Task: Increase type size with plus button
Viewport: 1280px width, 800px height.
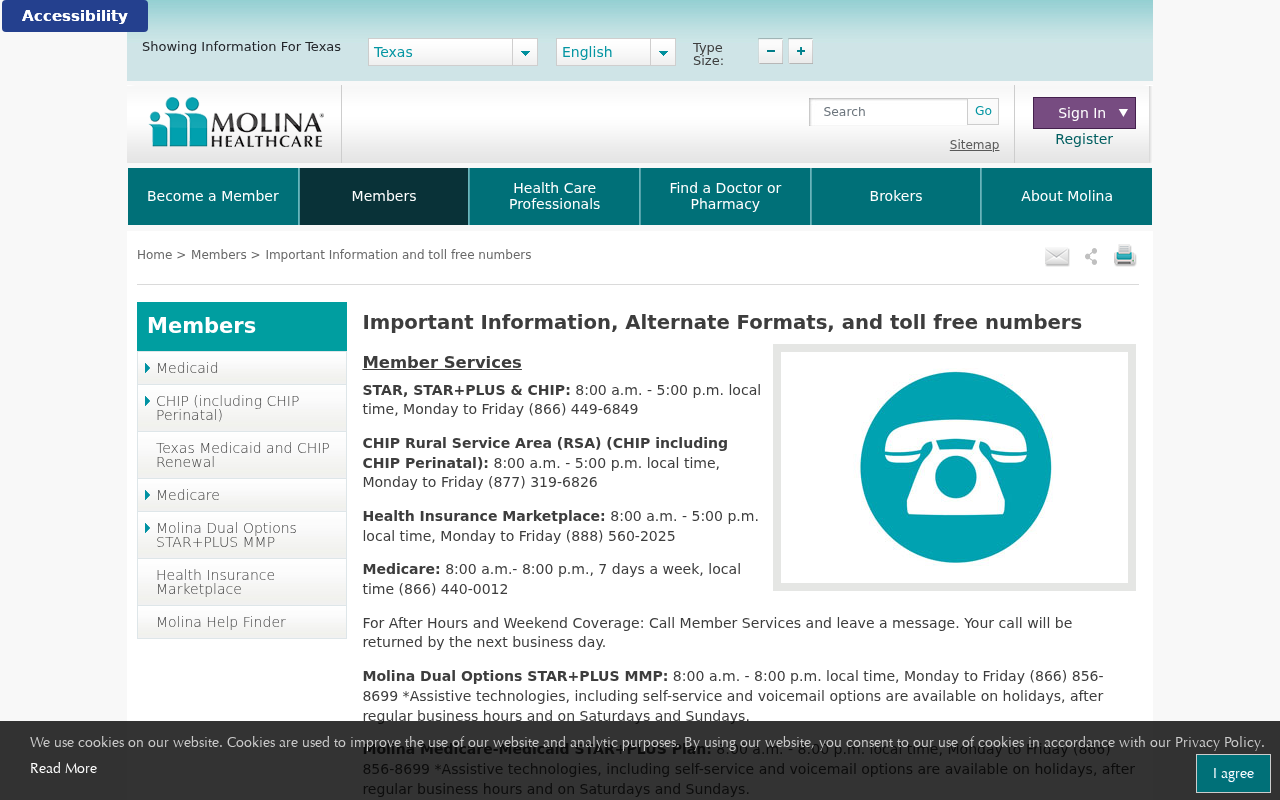Action: (800, 51)
